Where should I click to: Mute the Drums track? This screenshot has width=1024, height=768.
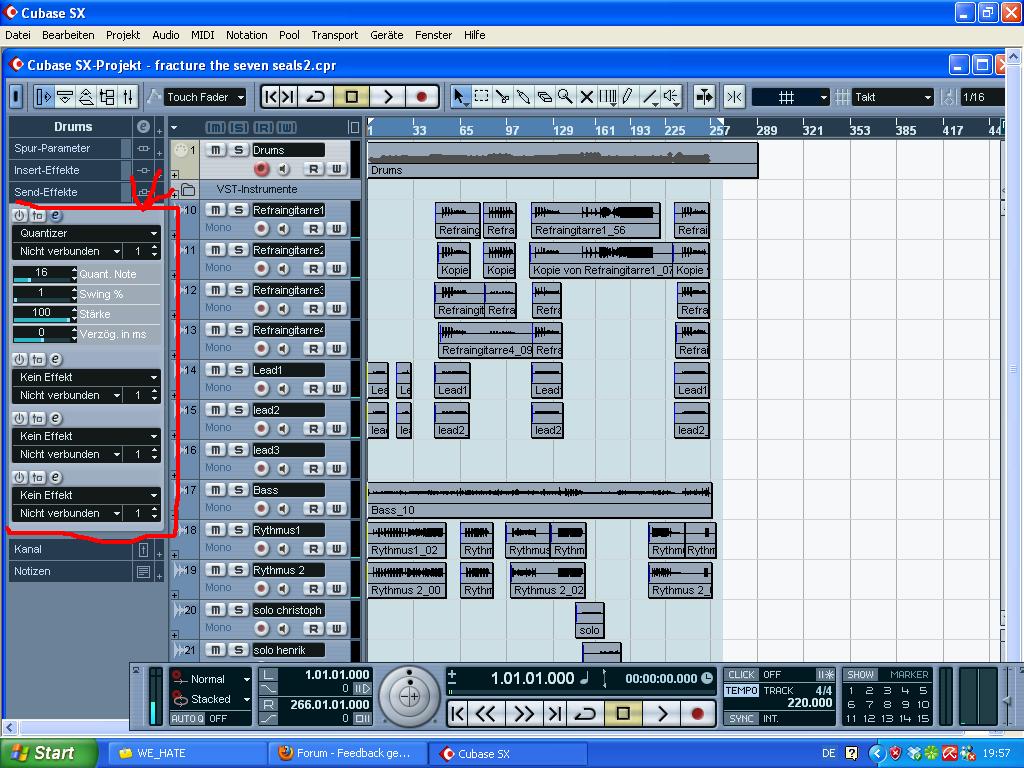pyautogui.click(x=216, y=150)
